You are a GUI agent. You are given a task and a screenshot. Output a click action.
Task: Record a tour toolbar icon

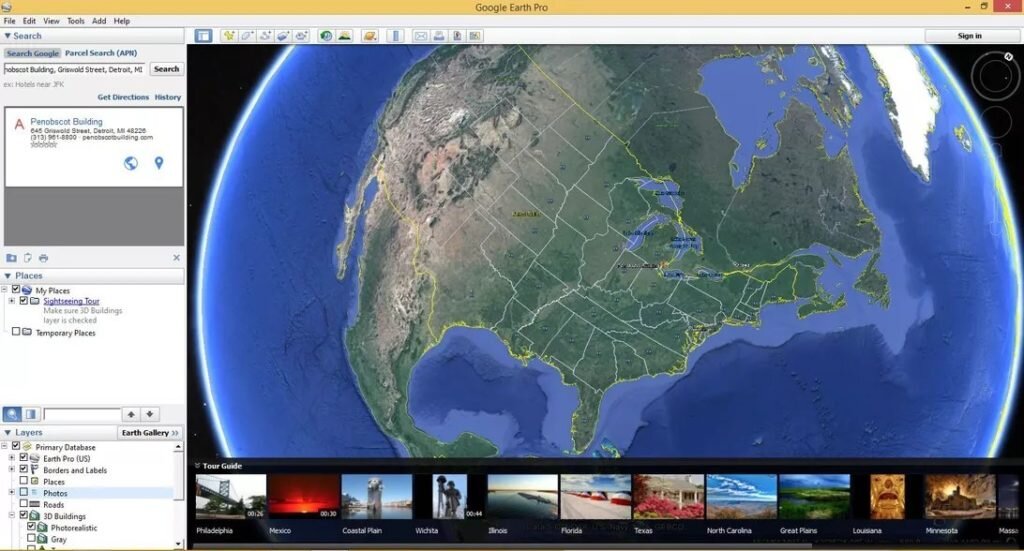301,36
